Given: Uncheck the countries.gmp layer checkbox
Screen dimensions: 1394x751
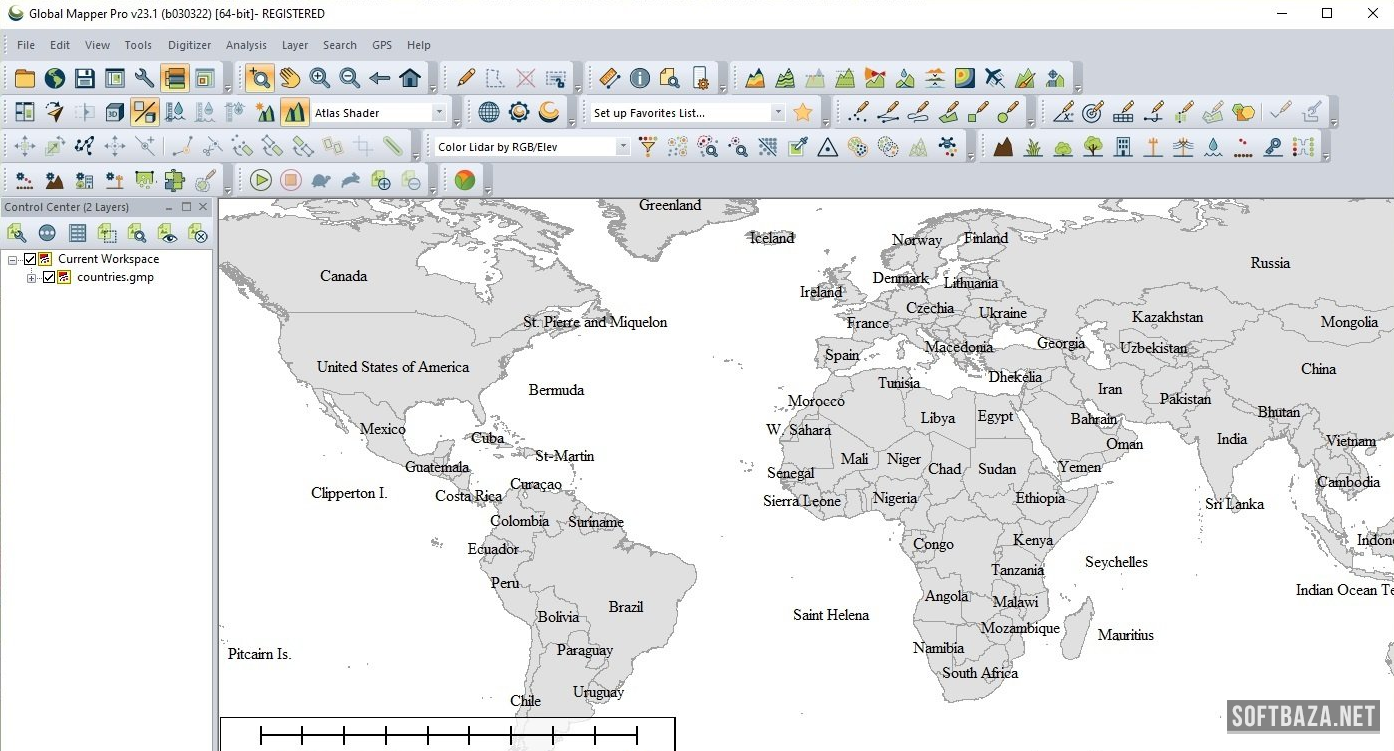Looking at the screenshot, I should click(48, 277).
